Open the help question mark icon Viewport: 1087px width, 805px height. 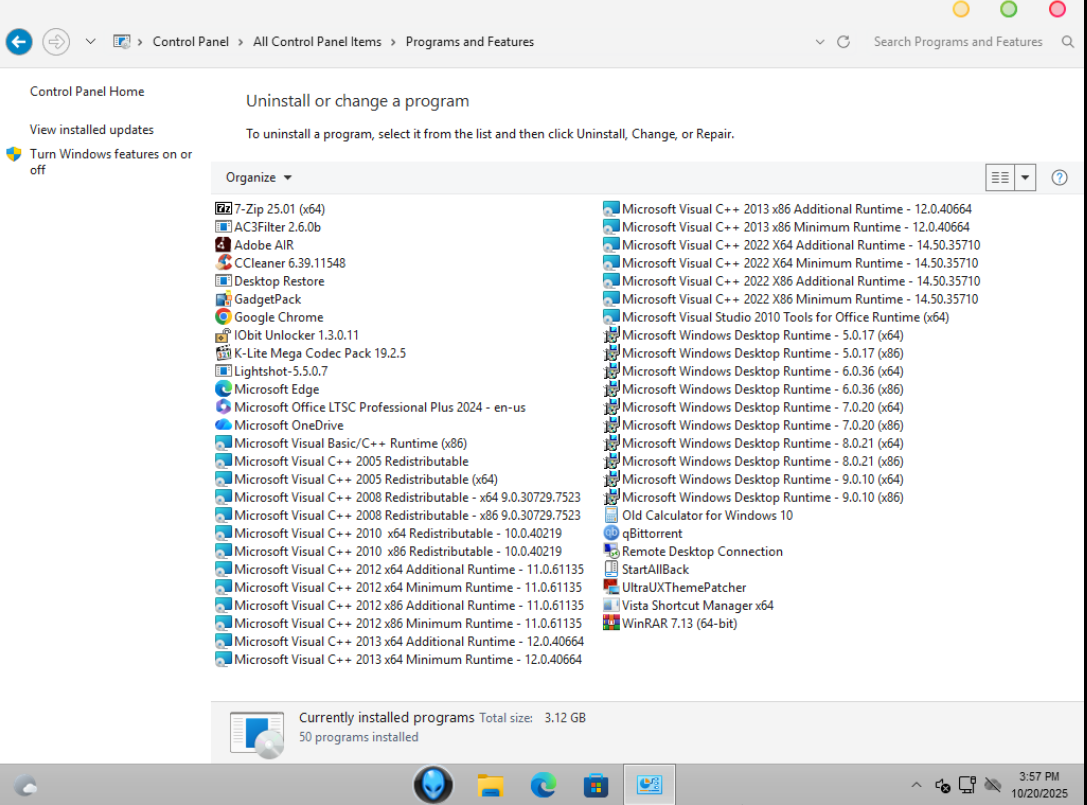click(1059, 178)
